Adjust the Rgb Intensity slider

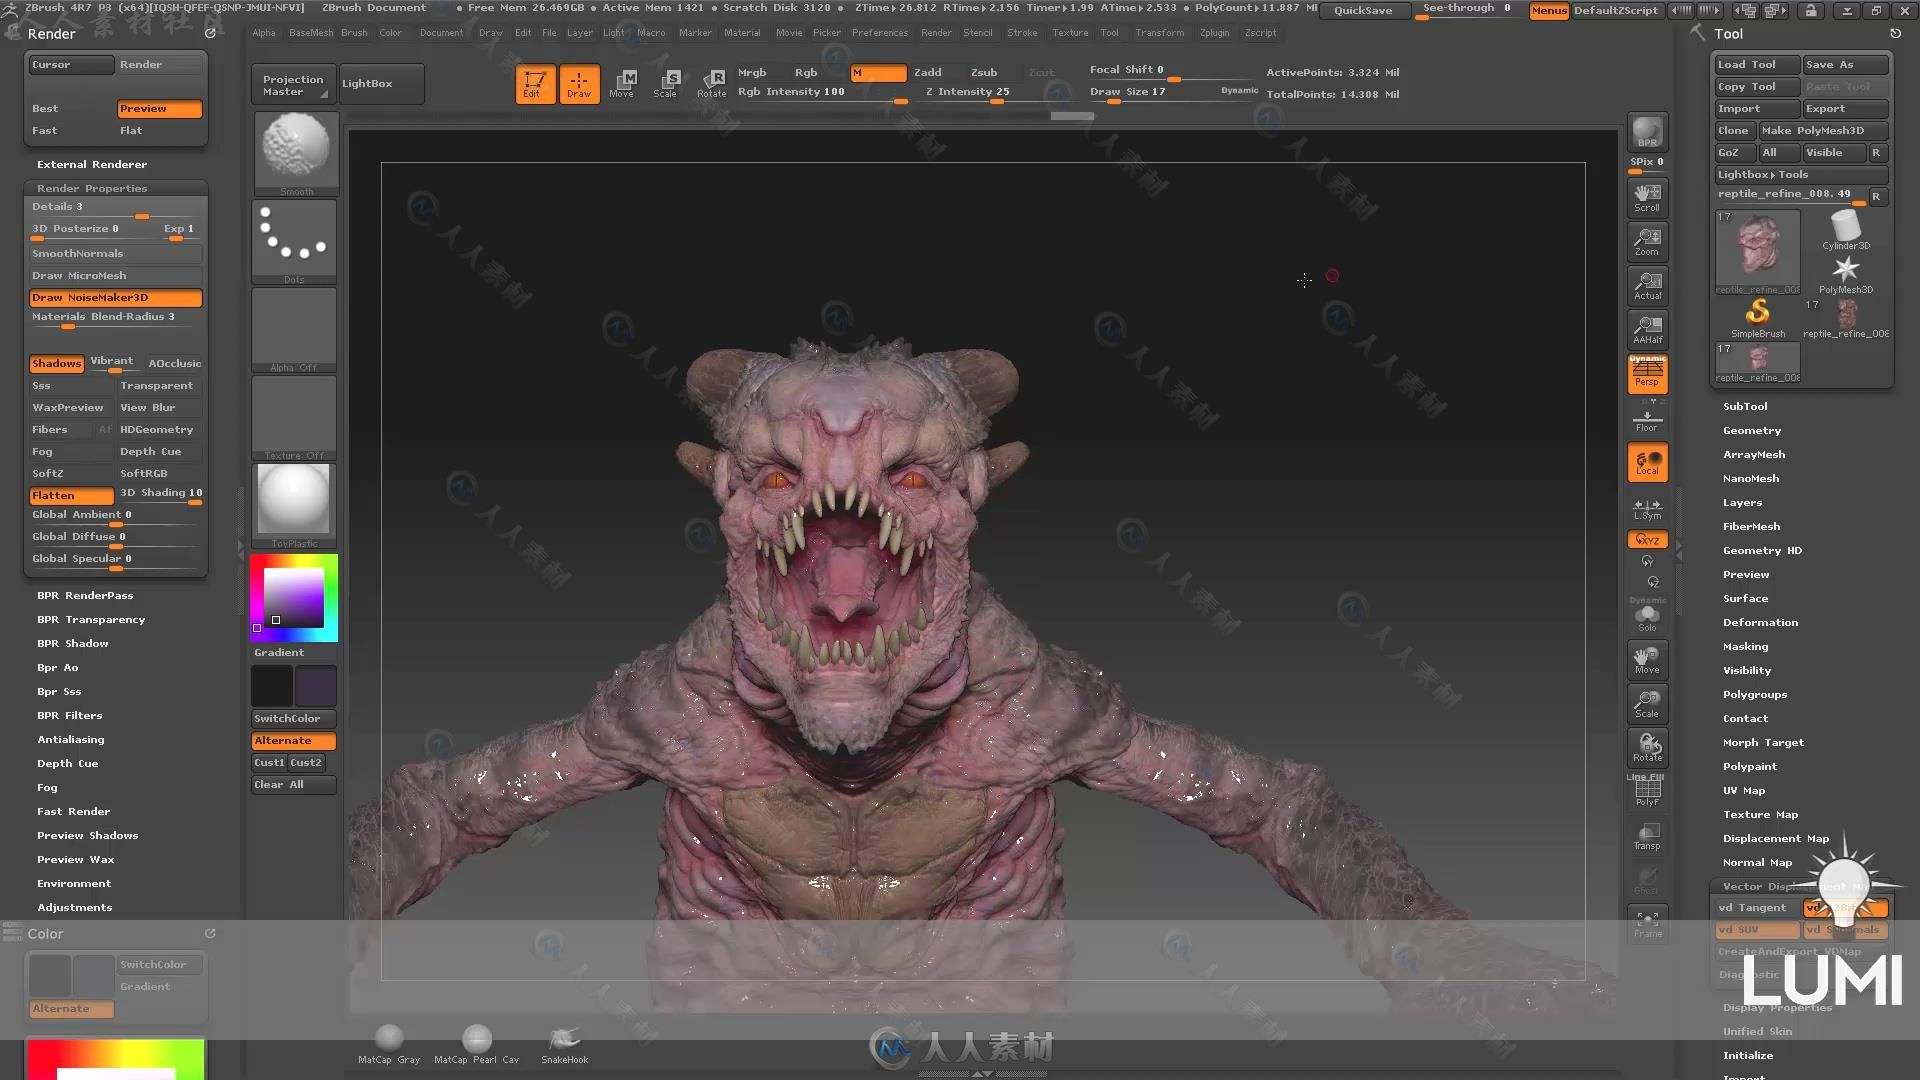822,93
